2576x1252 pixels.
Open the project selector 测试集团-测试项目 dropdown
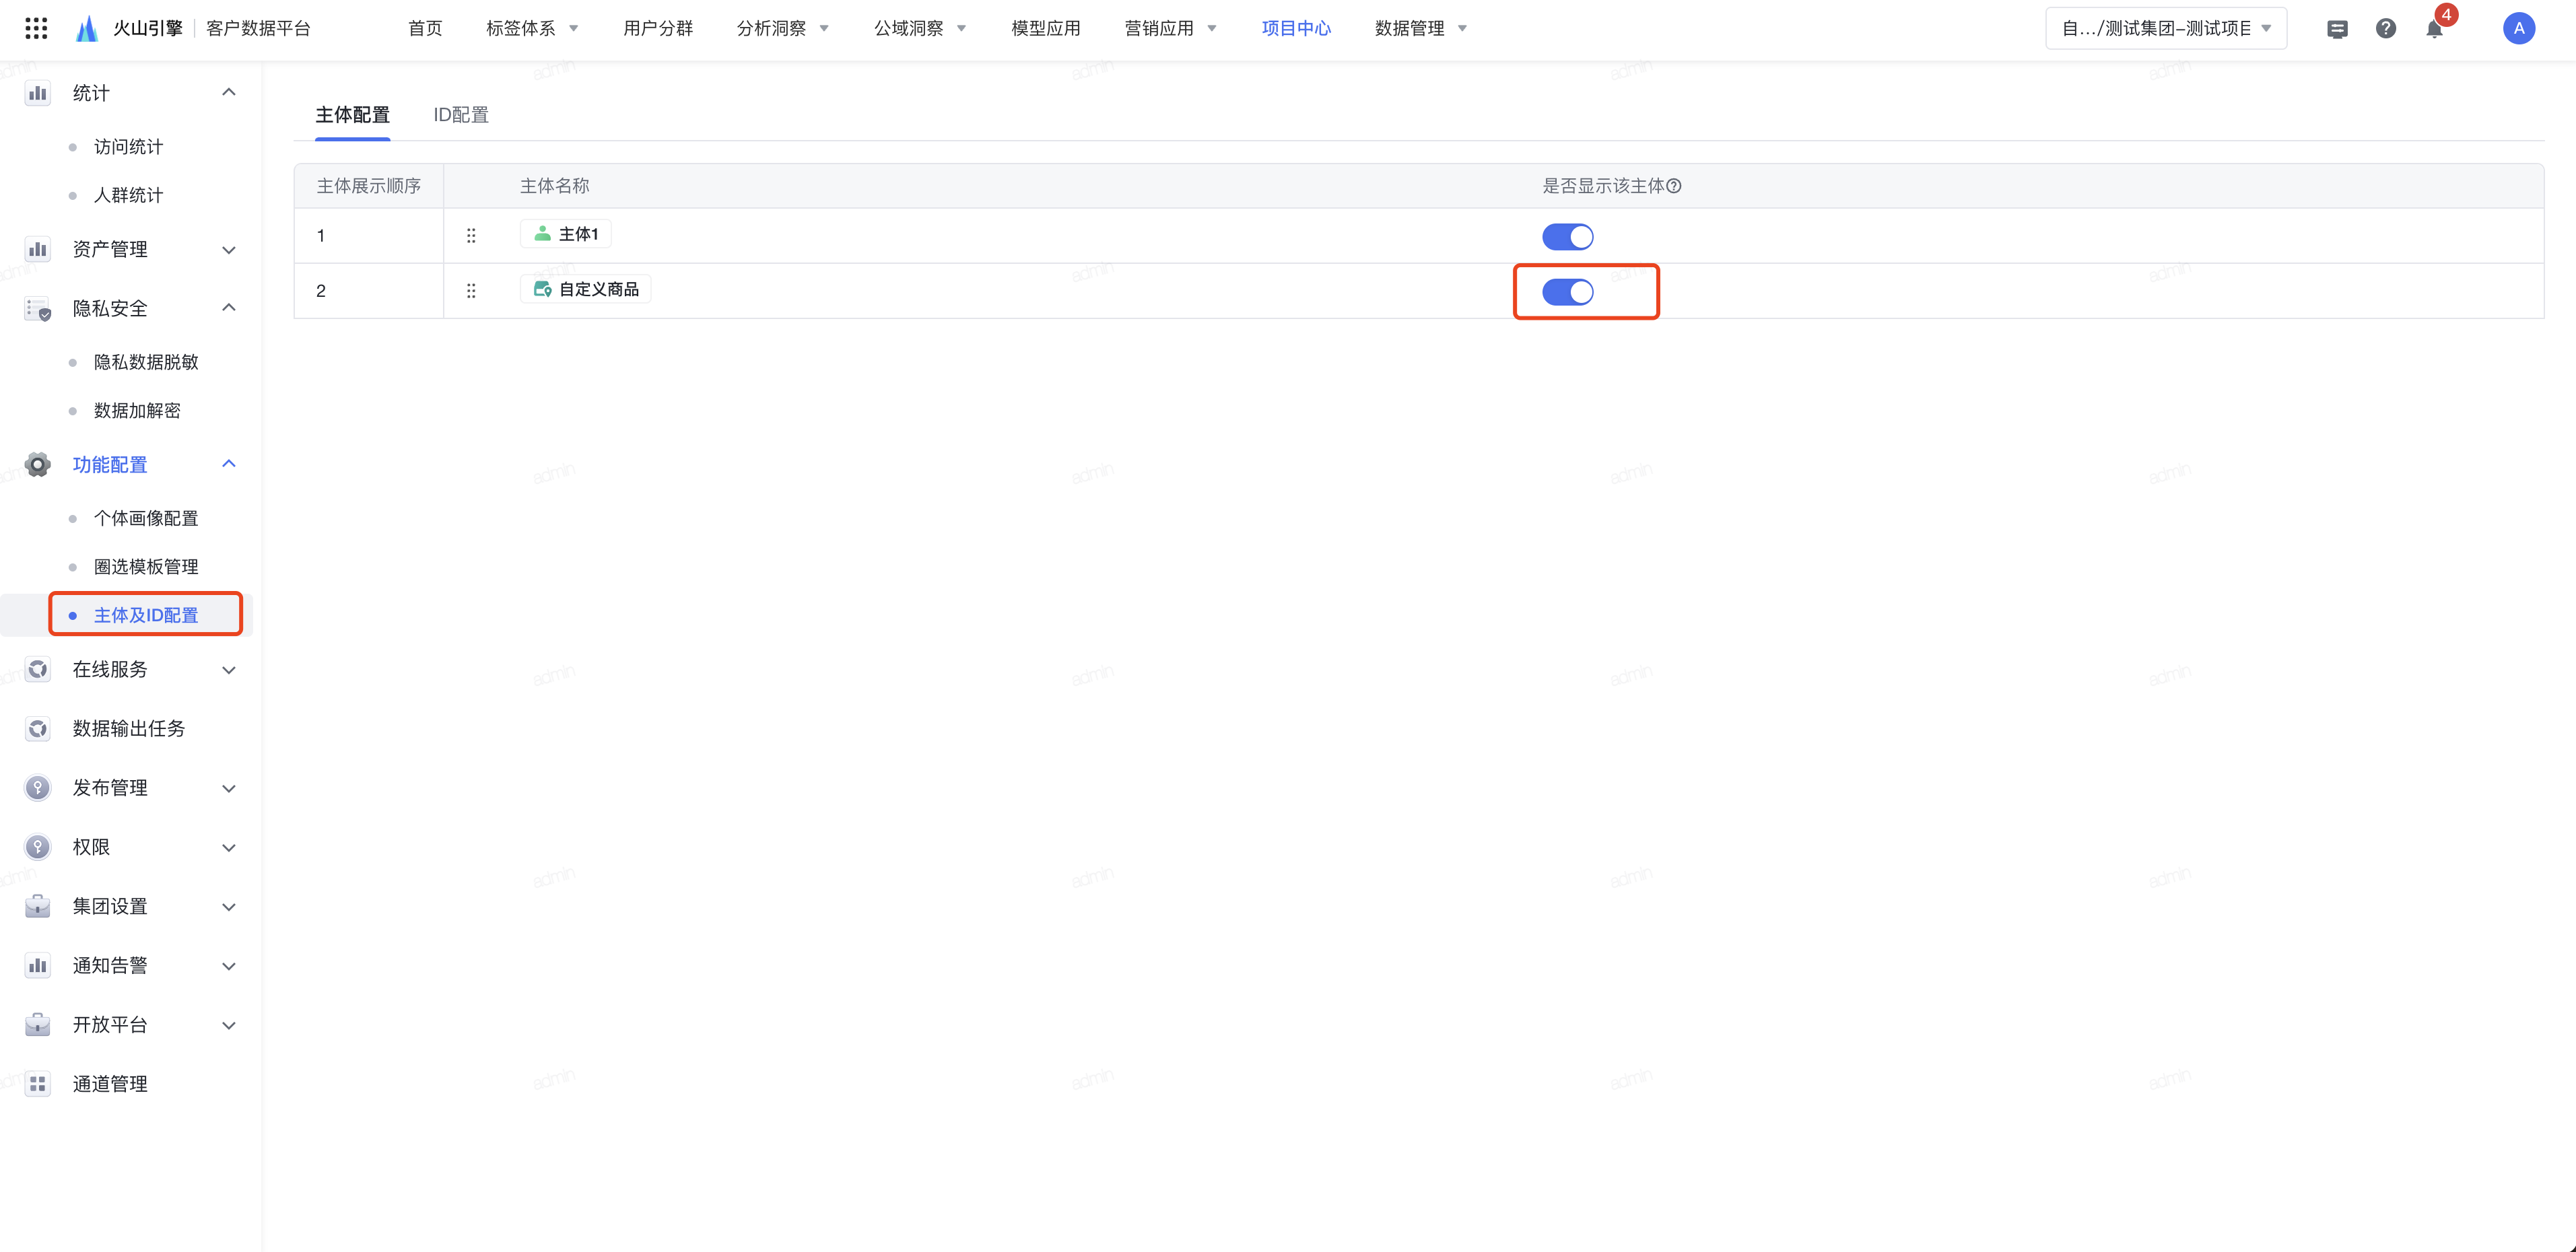2166,28
